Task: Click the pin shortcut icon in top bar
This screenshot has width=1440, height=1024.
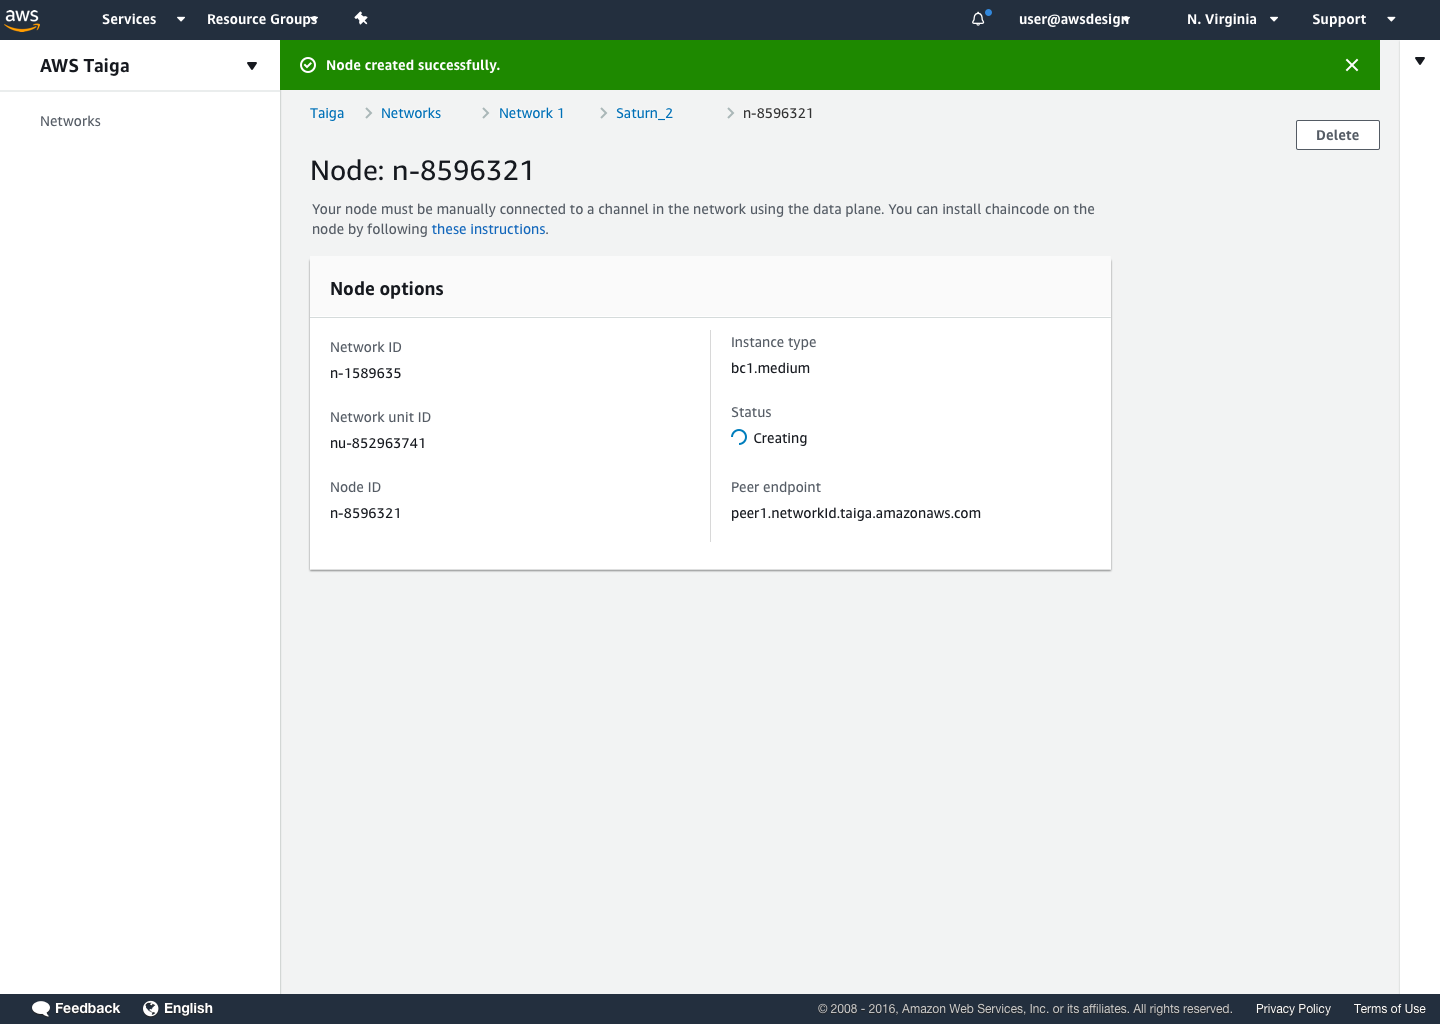Action: (361, 19)
